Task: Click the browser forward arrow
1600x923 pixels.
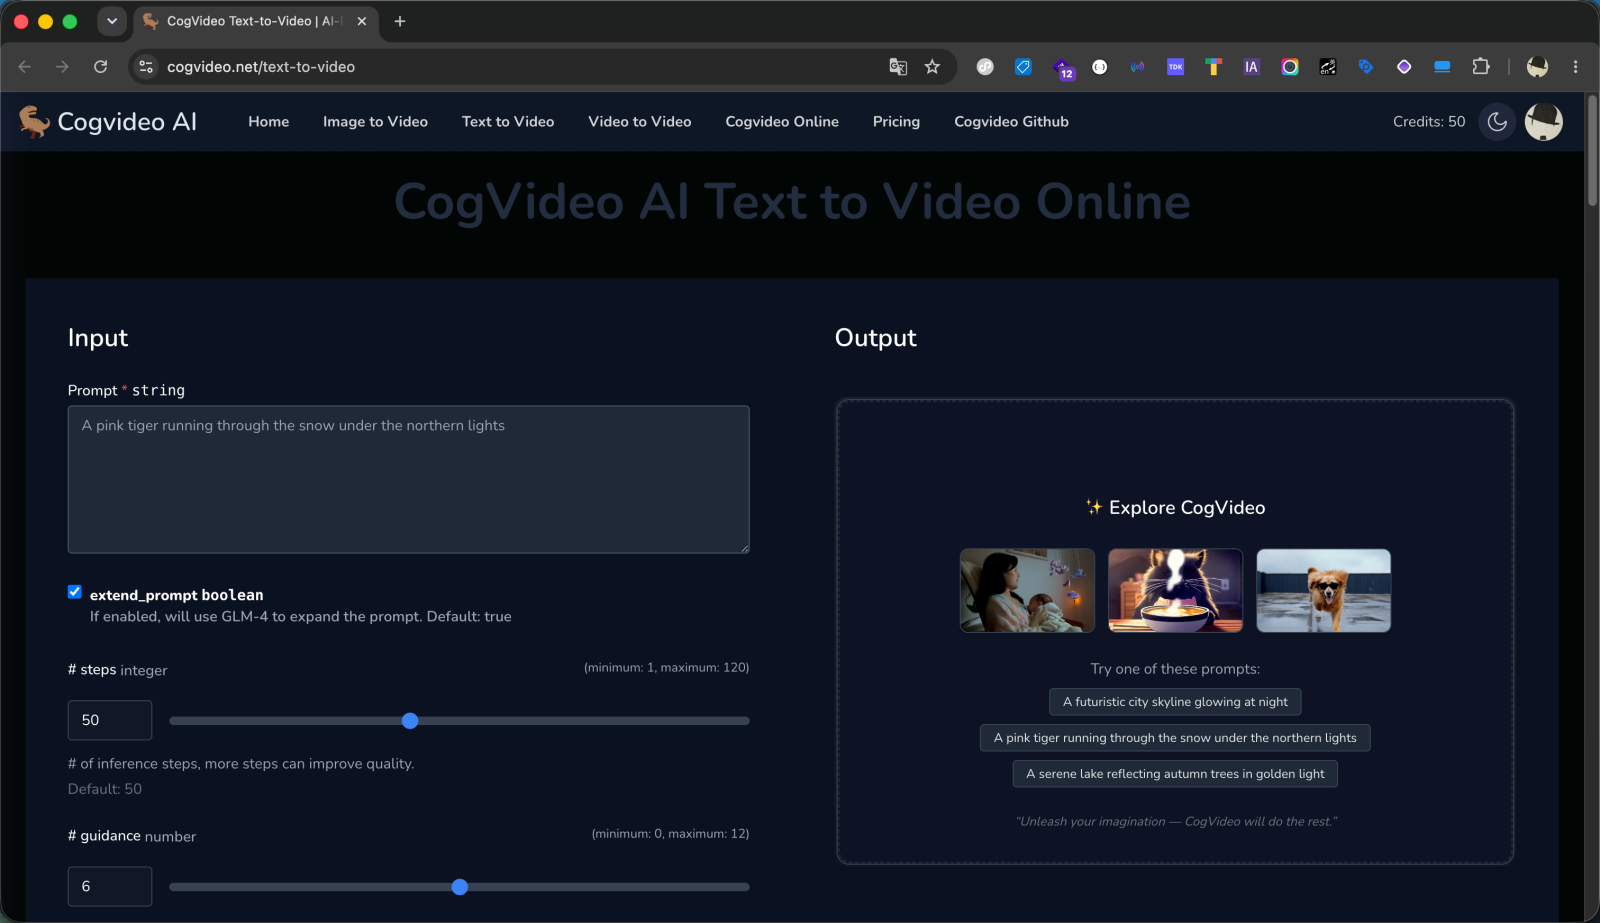Action: point(63,67)
